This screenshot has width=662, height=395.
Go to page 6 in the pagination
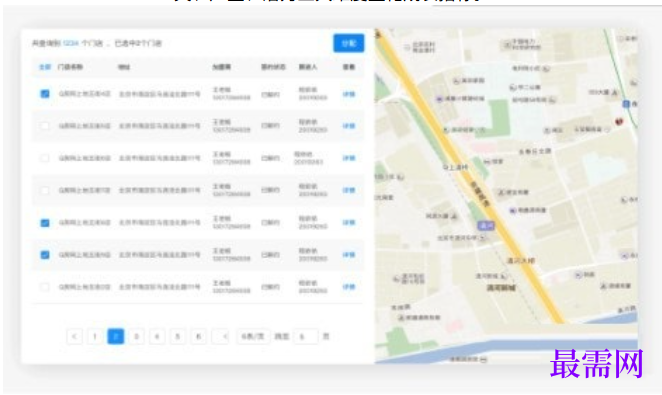[x=198, y=336]
